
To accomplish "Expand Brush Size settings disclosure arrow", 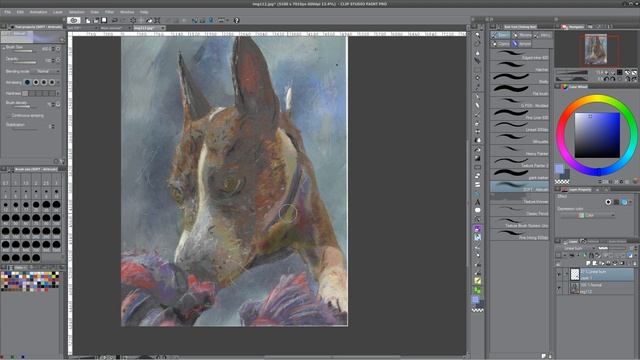I will coord(4,48).
